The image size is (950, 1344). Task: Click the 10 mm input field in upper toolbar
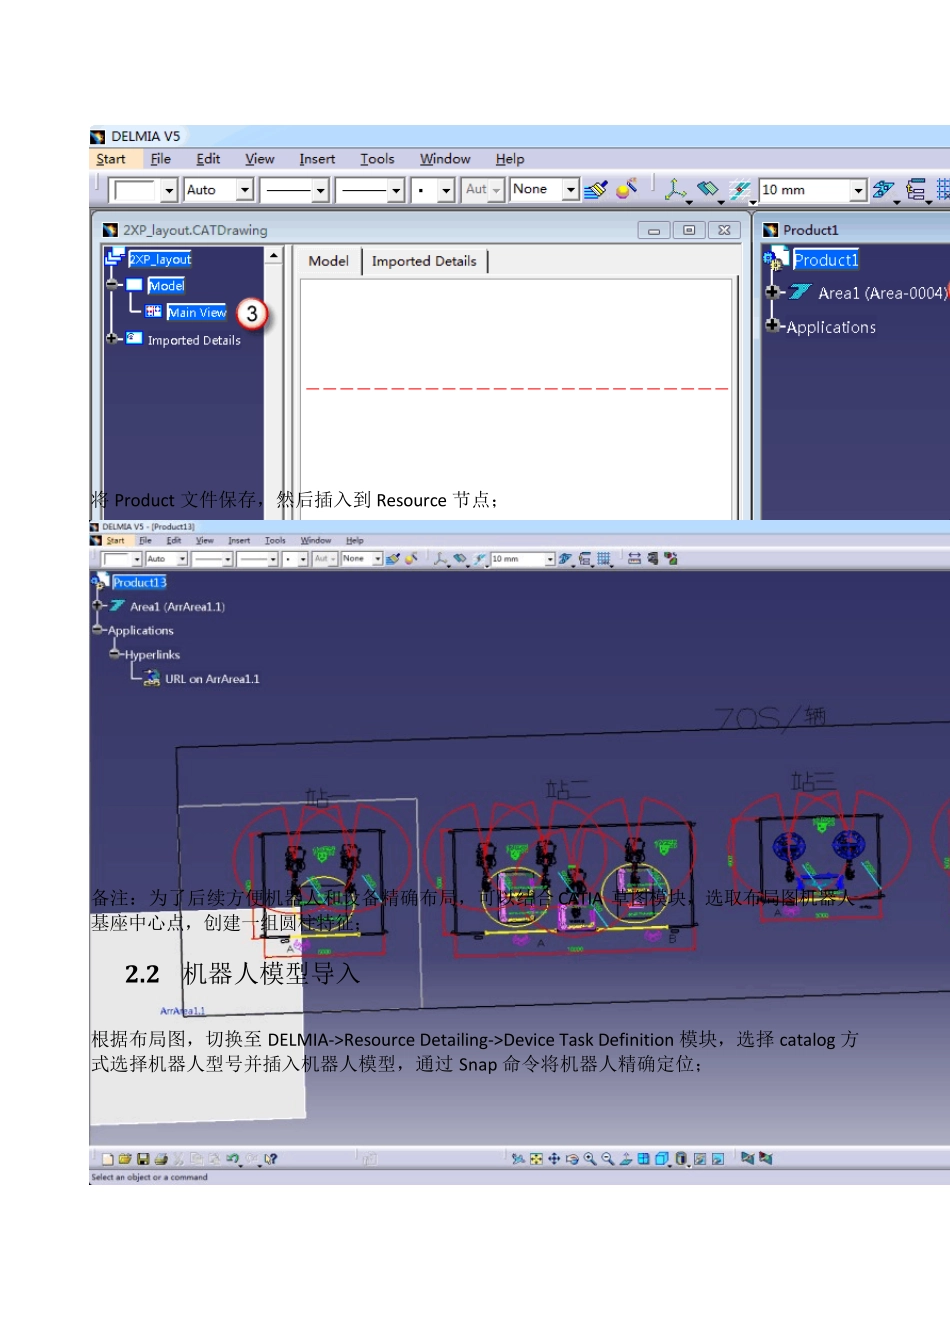tap(804, 190)
